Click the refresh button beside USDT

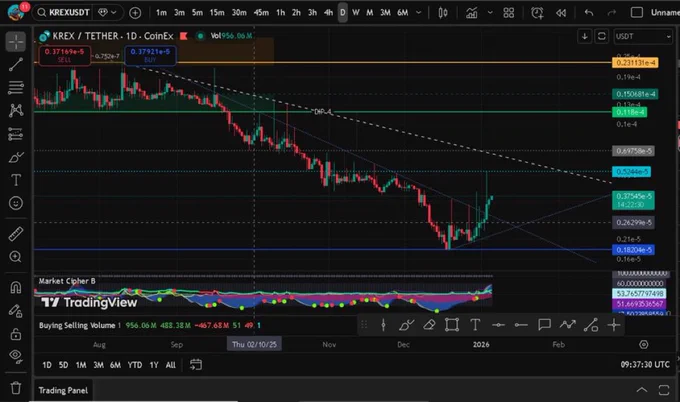602,36
